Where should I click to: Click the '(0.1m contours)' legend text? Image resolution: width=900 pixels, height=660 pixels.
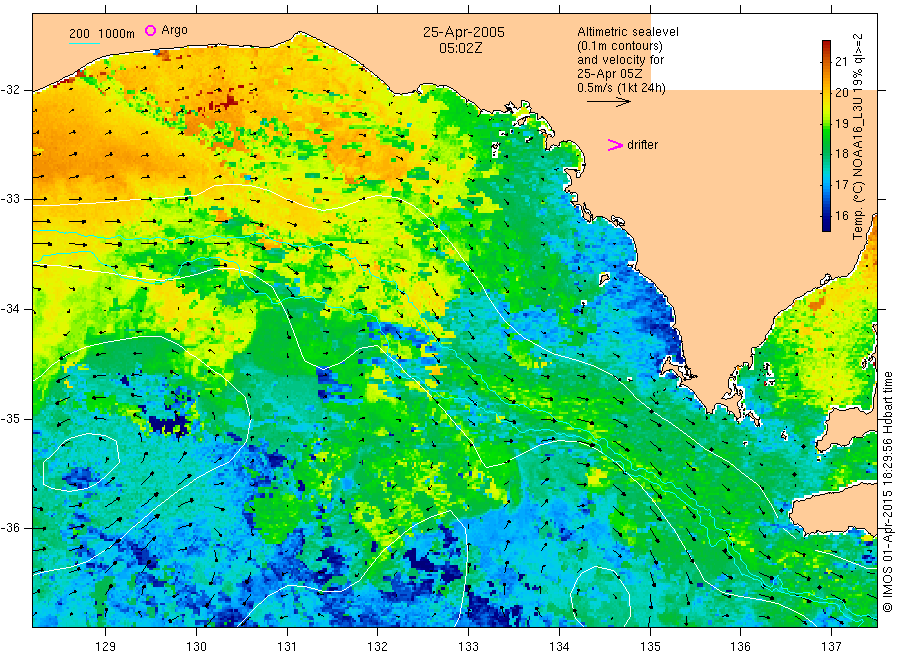click(x=620, y=46)
